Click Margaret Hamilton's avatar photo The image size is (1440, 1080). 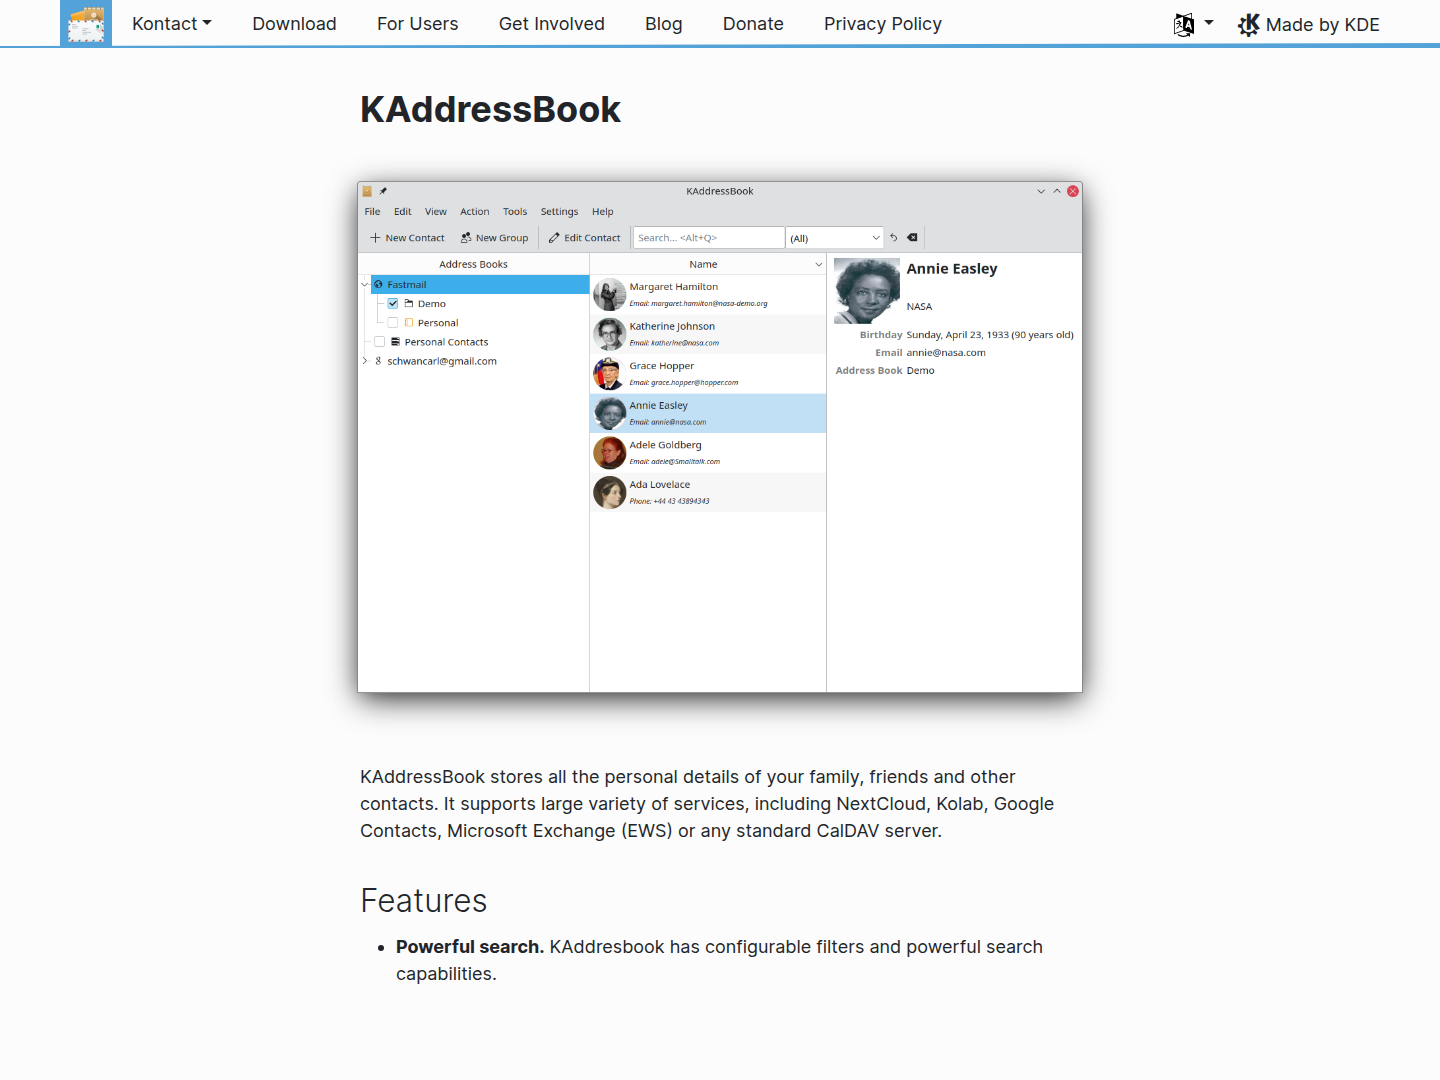[x=610, y=295]
